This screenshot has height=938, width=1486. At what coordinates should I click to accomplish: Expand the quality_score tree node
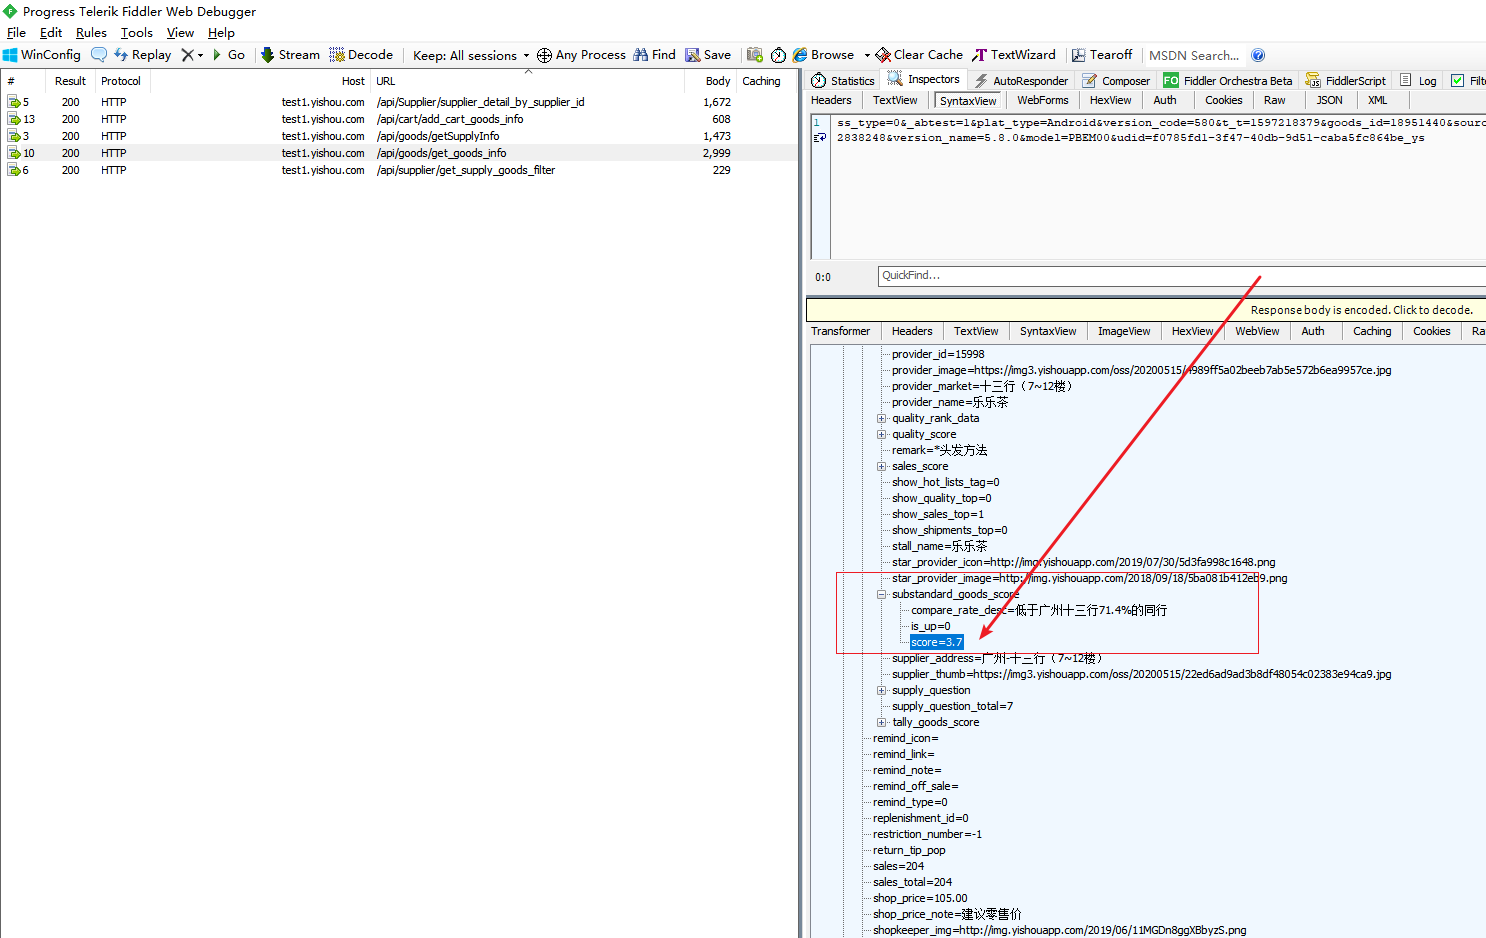882,434
